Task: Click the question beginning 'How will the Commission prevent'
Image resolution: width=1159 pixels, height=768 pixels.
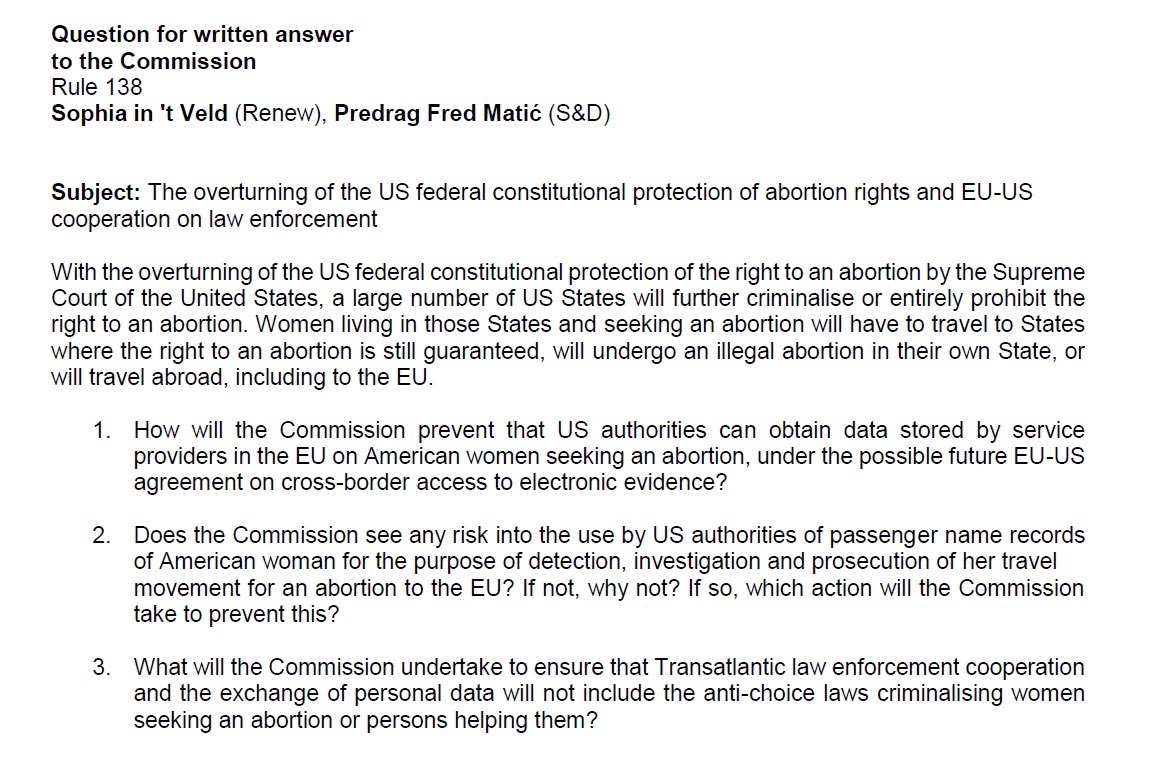Action: coord(609,456)
